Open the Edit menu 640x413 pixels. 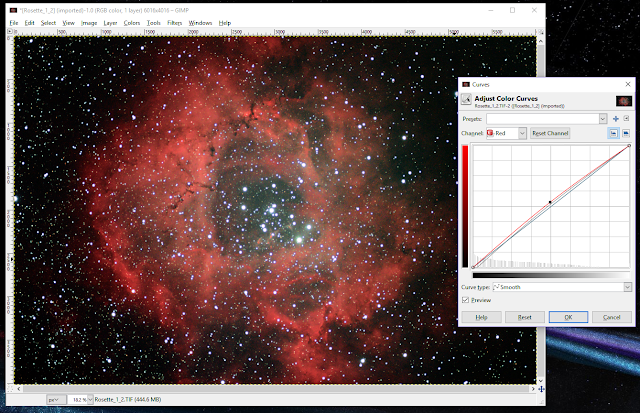pyautogui.click(x=29, y=23)
